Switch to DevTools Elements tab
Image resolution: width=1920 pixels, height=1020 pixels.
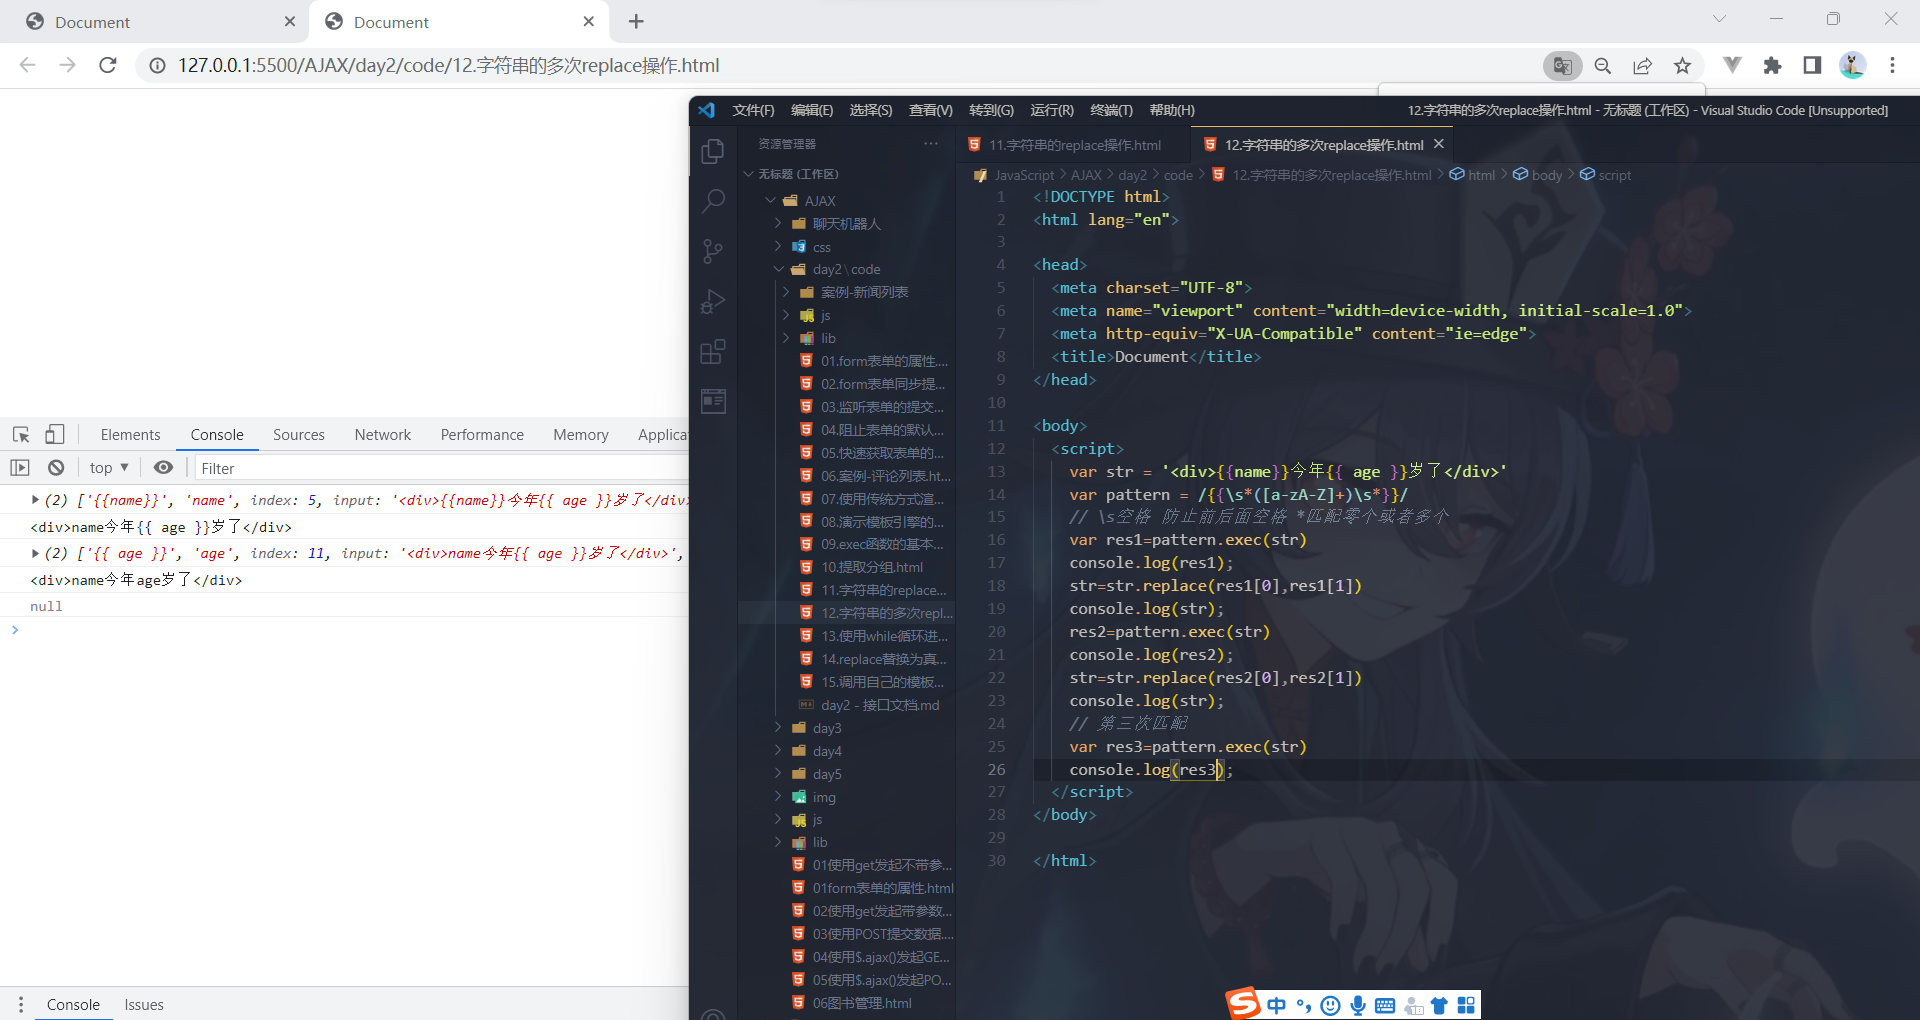(130, 434)
